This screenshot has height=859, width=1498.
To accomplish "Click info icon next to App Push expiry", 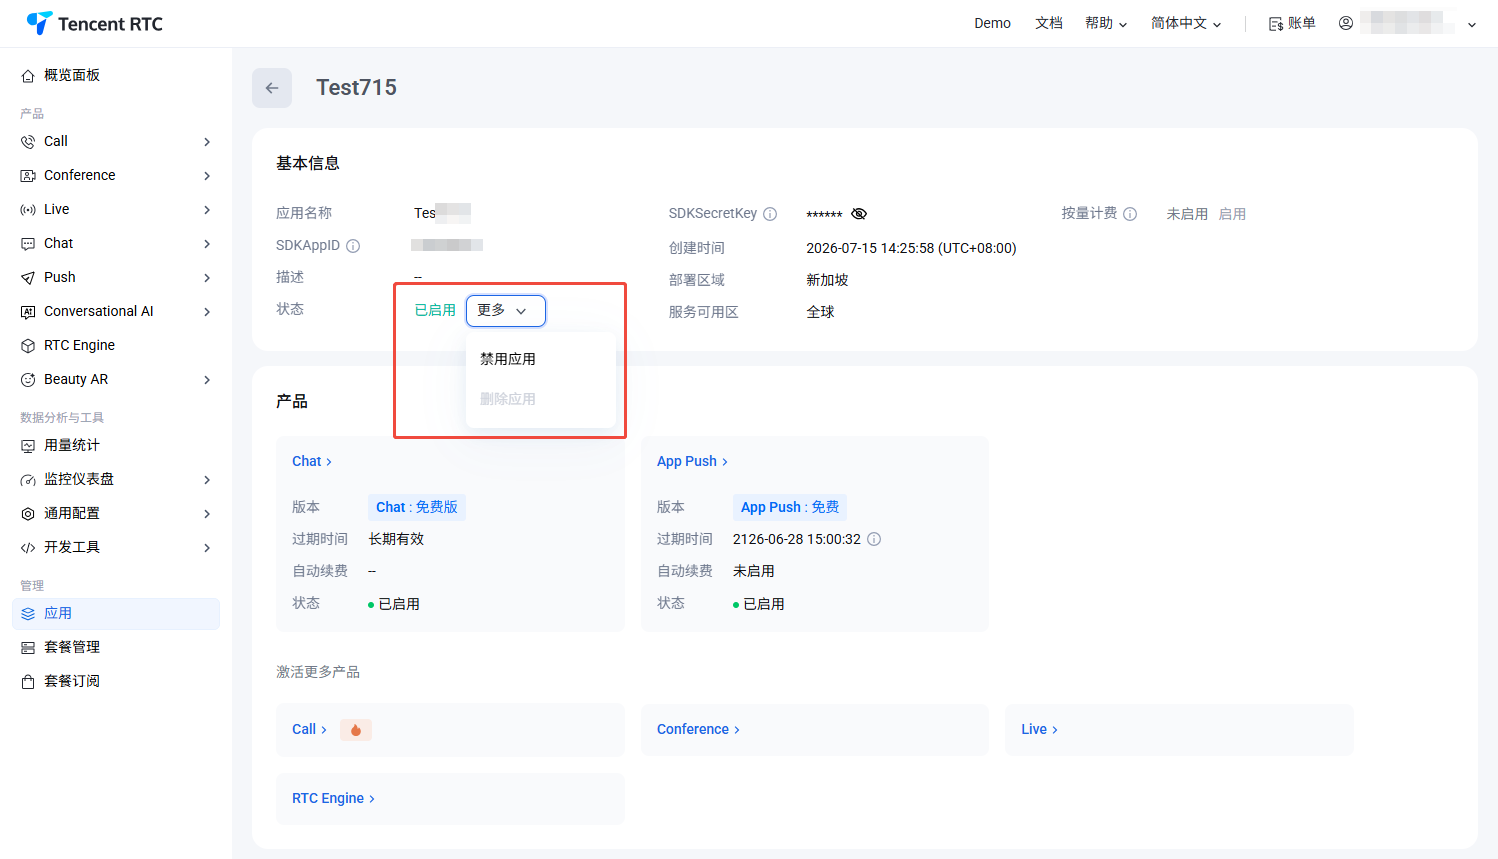I will click(x=874, y=539).
